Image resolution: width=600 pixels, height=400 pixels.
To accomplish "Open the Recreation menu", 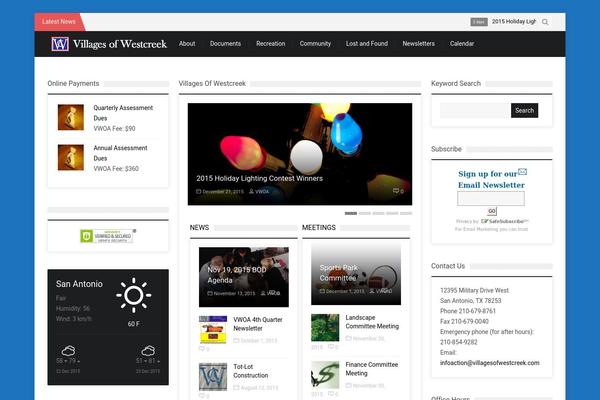I will [x=271, y=44].
